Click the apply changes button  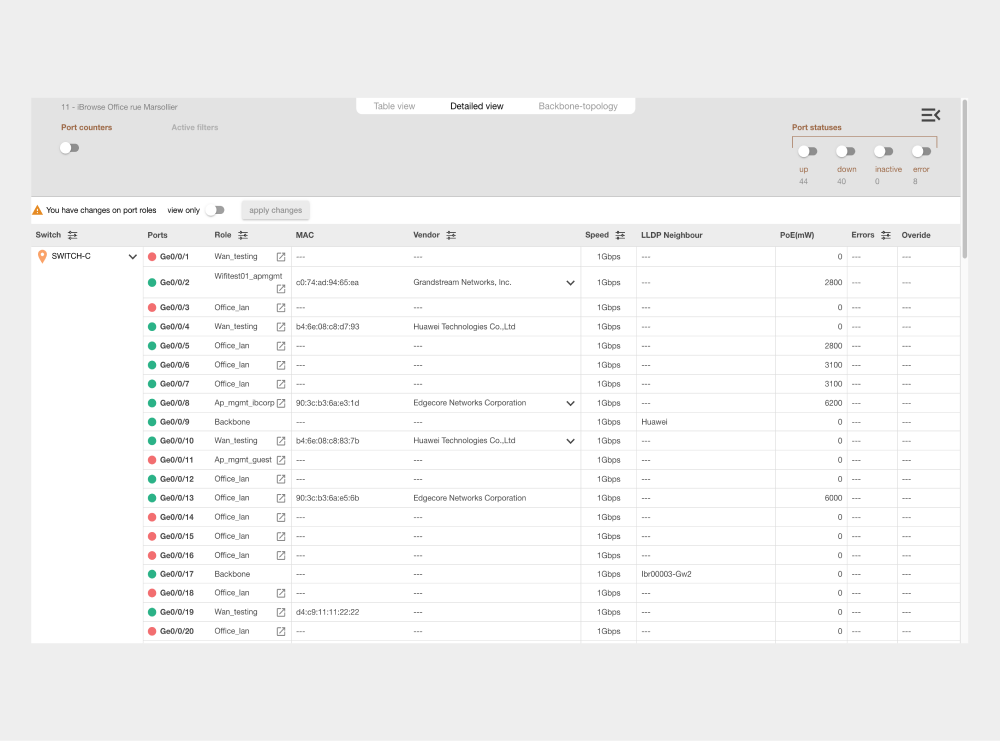coord(276,210)
